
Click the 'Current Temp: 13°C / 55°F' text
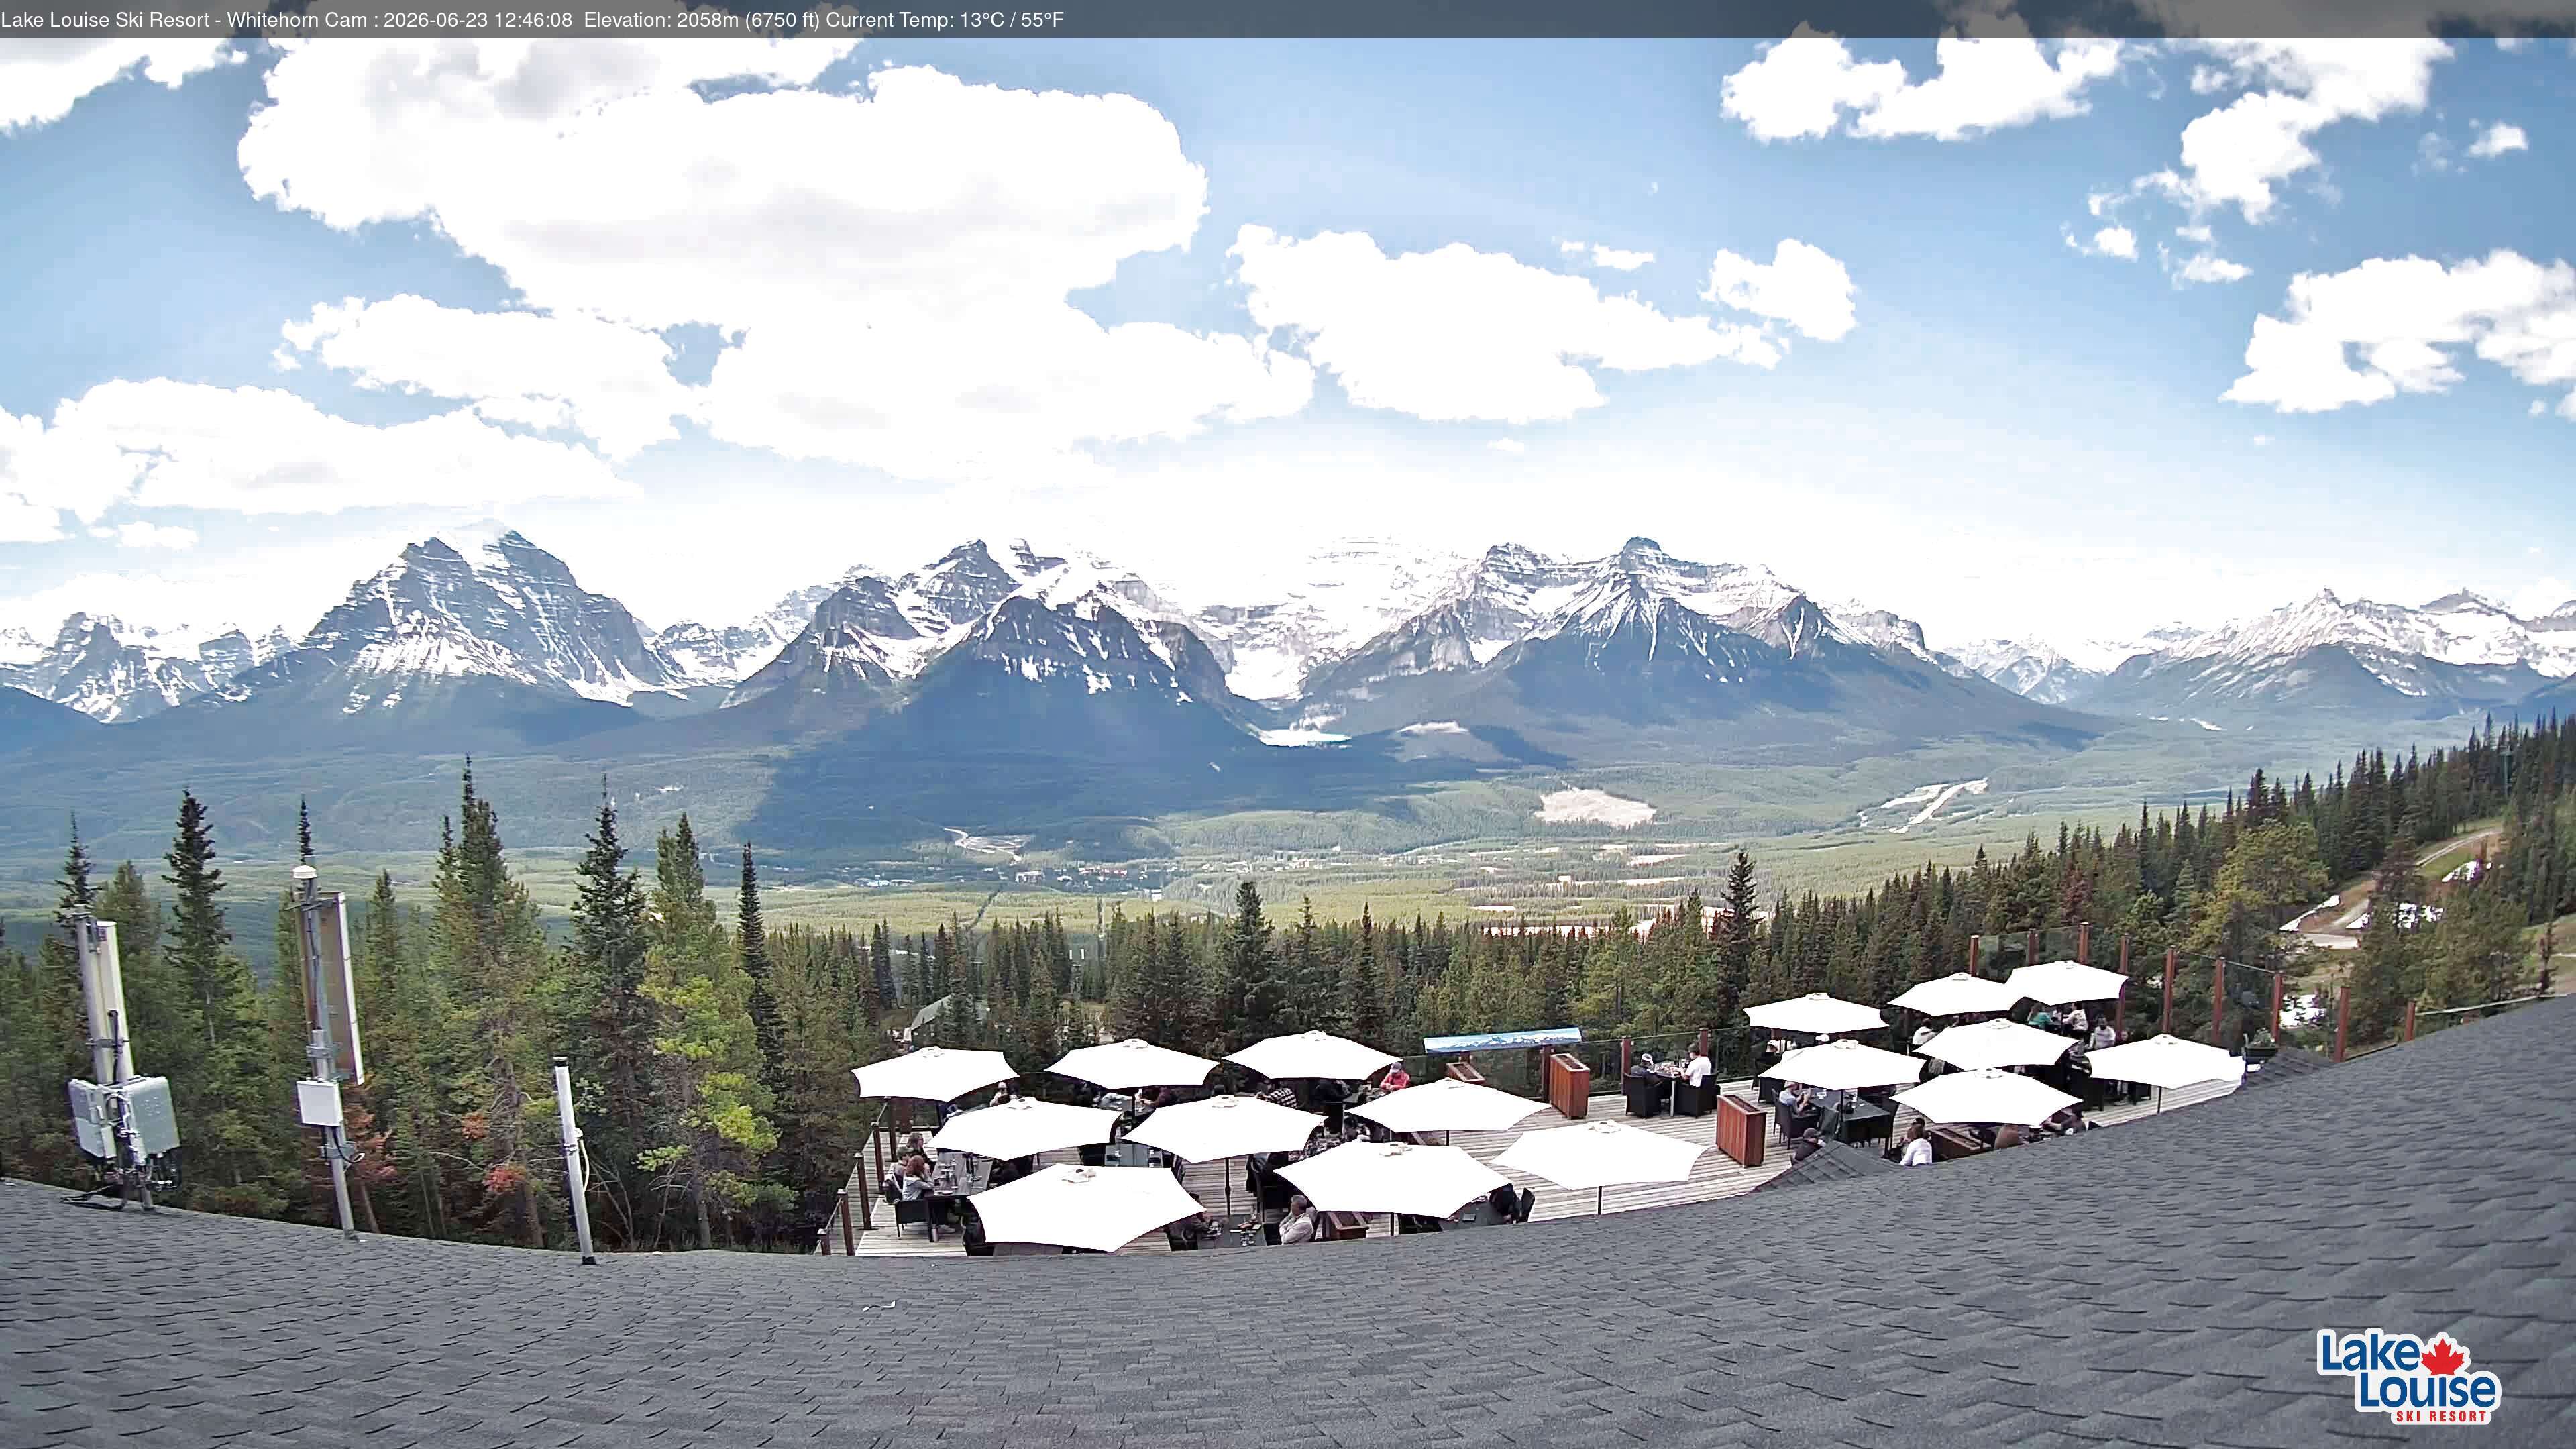point(945,20)
